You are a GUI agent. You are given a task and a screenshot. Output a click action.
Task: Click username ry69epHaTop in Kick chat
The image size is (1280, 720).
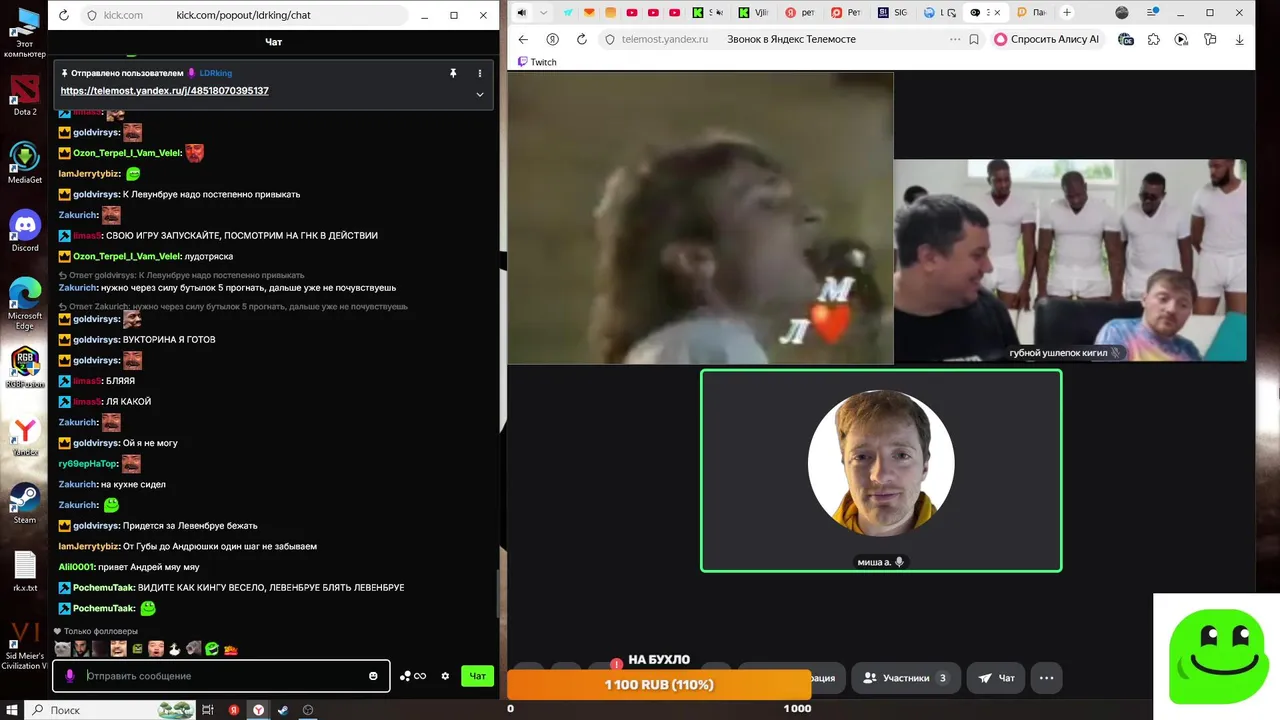88,464
